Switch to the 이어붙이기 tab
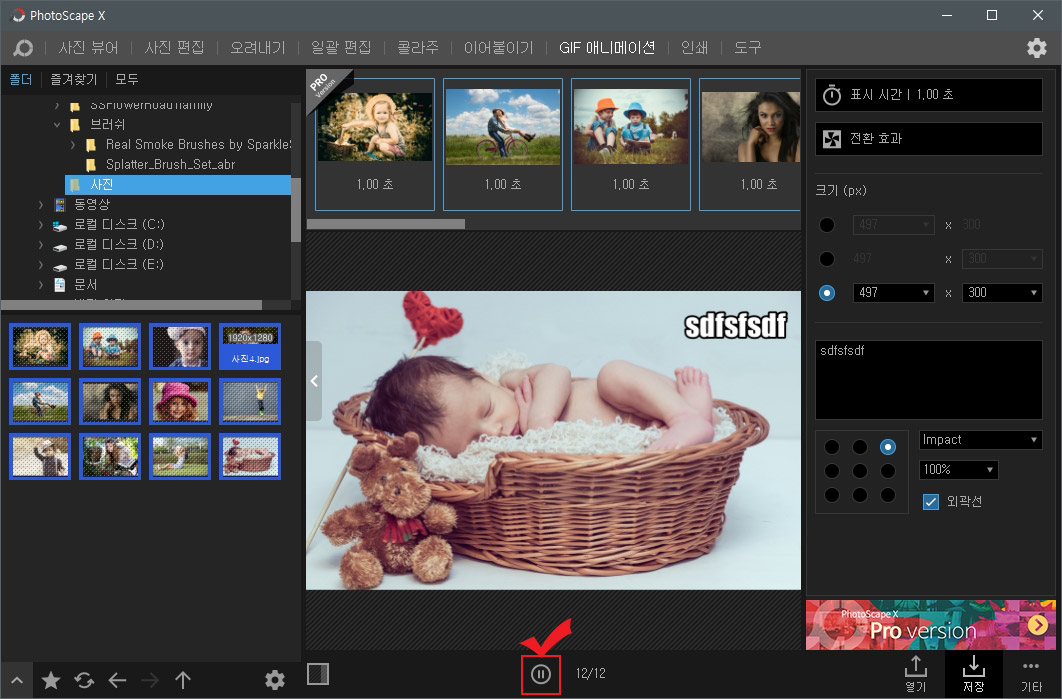The height and width of the screenshot is (699, 1062). [498, 47]
